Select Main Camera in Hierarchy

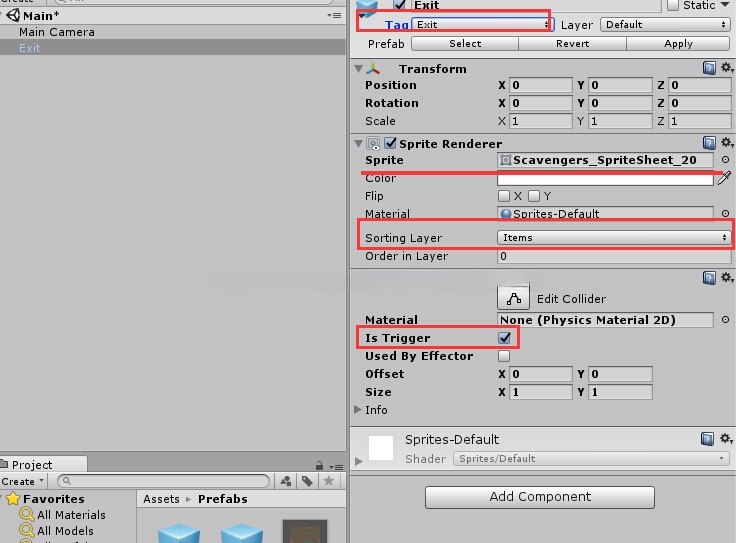click(x=56, y=32)
